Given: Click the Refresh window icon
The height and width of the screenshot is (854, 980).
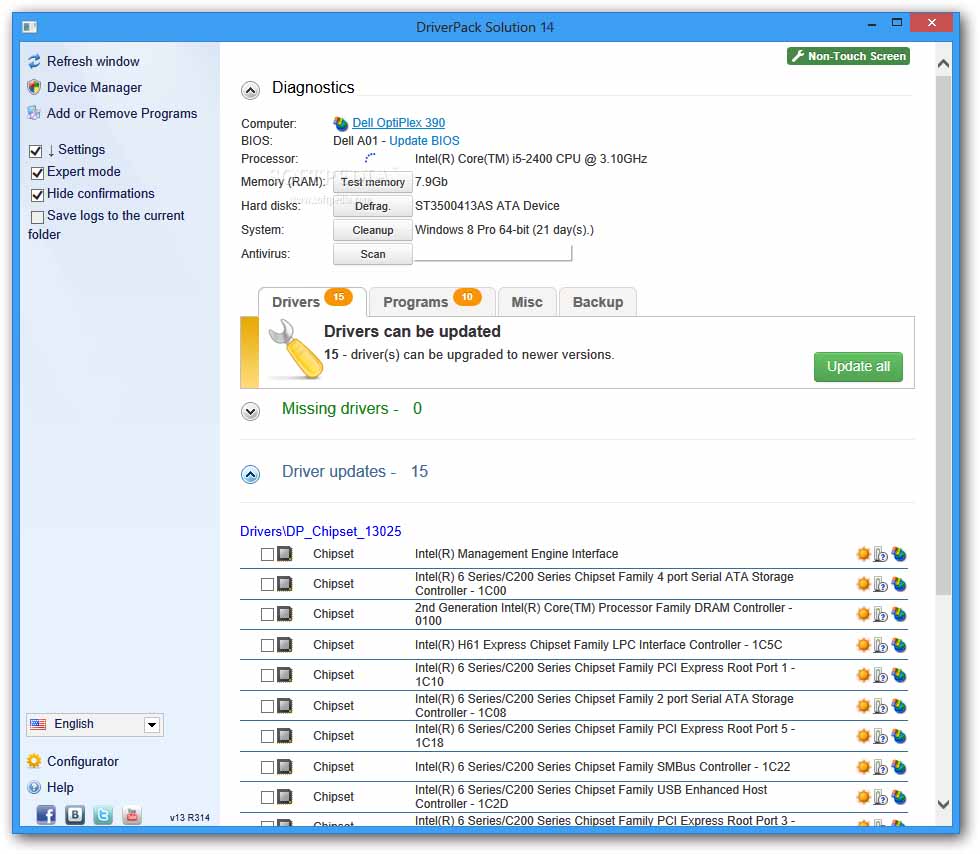Looking at the screenshot, I should click(34, 61).
